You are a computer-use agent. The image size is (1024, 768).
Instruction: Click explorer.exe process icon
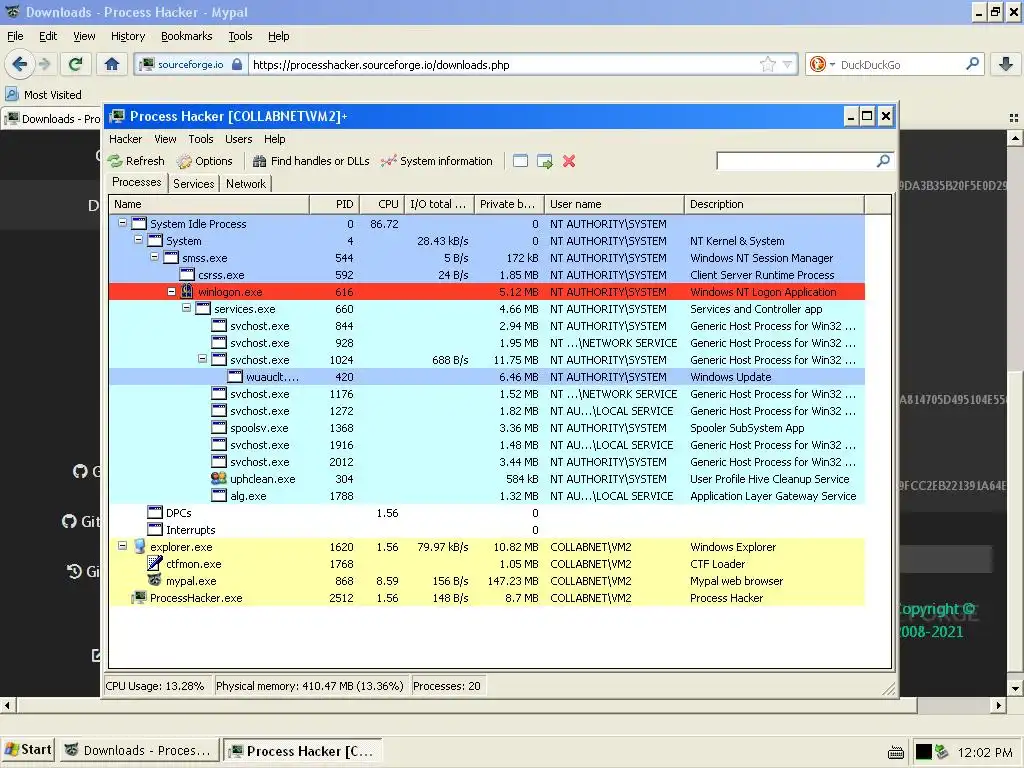[139, 546]
